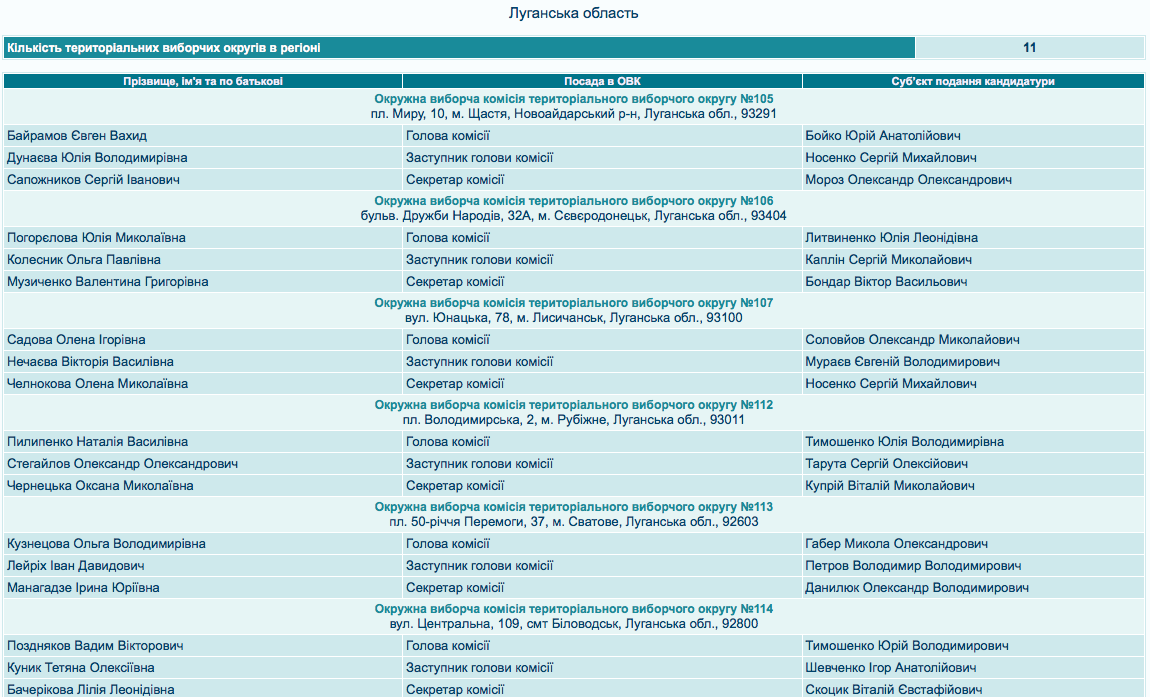Click the 'Посада в ОВК' column header

(601, 81)
